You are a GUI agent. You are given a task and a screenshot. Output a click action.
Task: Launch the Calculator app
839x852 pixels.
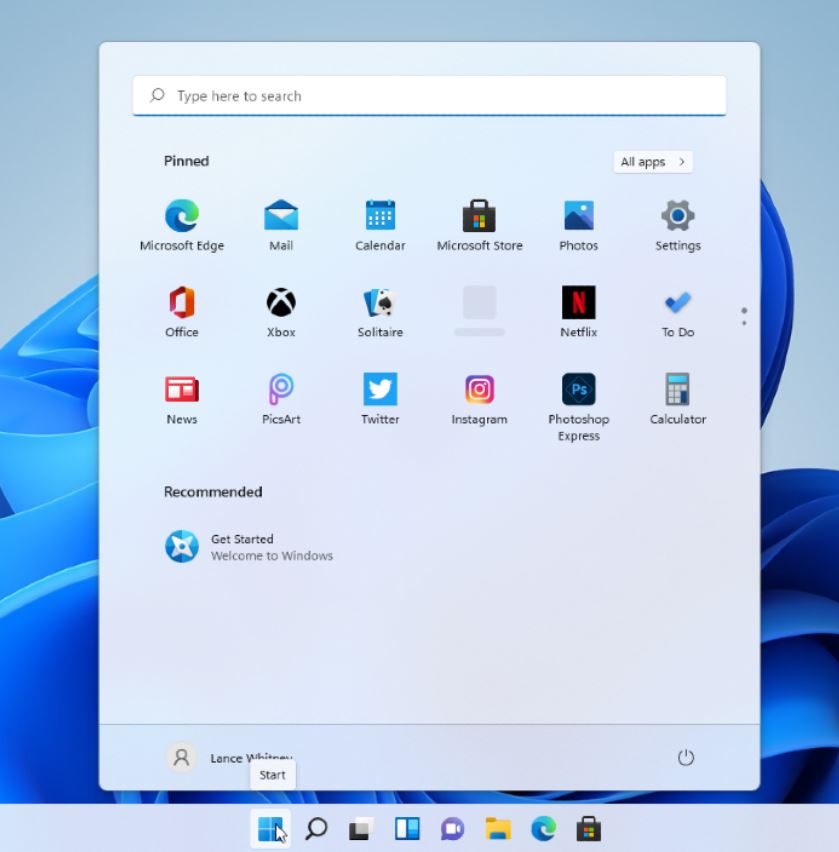[x=678, y=399]
